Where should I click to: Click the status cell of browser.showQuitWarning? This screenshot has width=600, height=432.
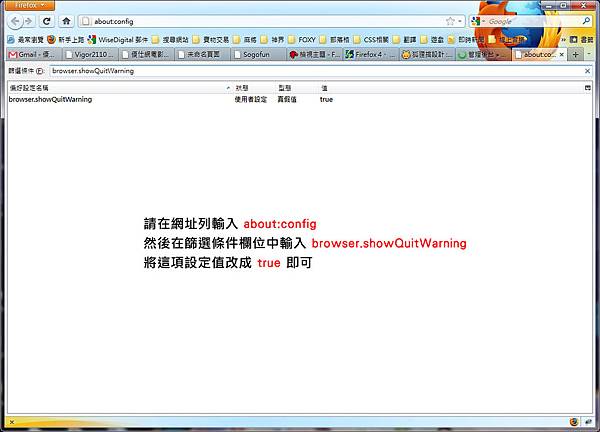pyautogui.click(x=251, y=99)
